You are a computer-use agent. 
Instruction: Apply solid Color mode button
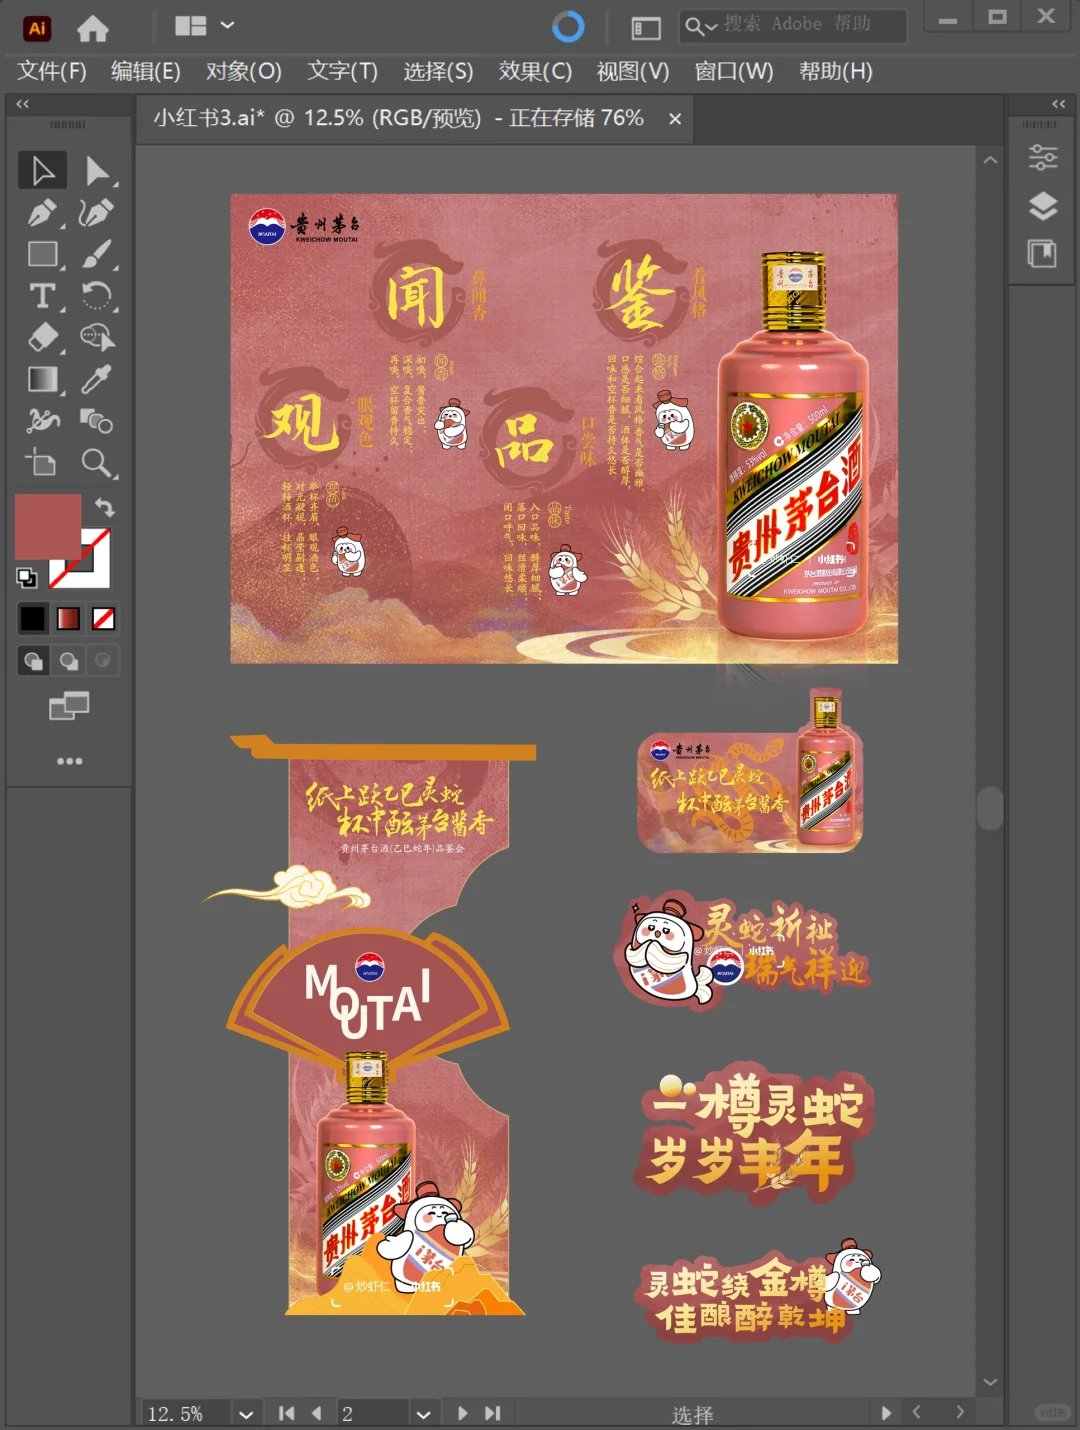[x=33, y=619]
